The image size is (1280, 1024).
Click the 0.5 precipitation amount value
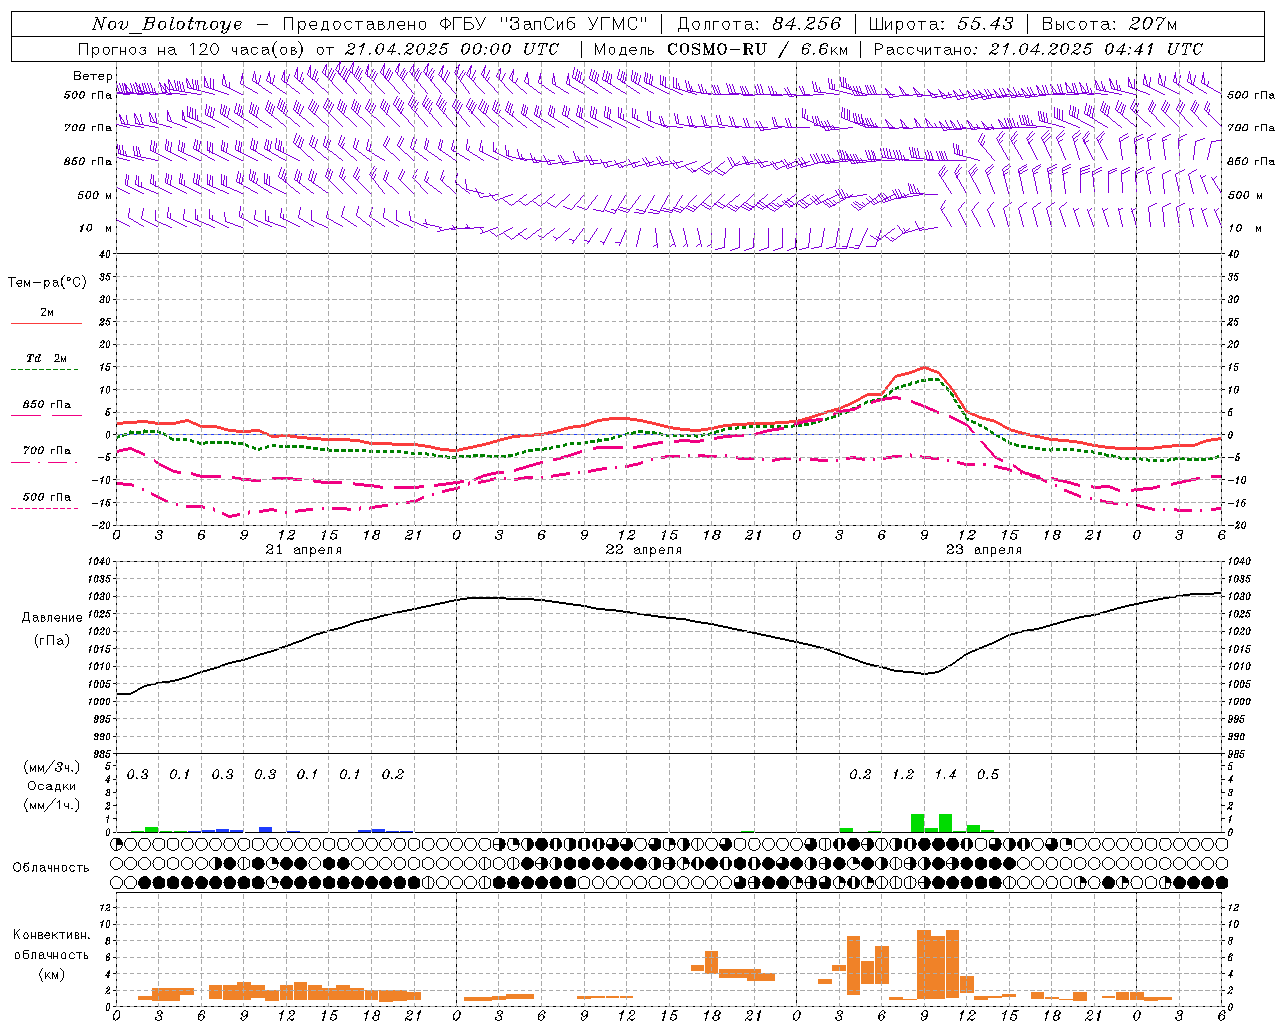(x=988, y=774)
